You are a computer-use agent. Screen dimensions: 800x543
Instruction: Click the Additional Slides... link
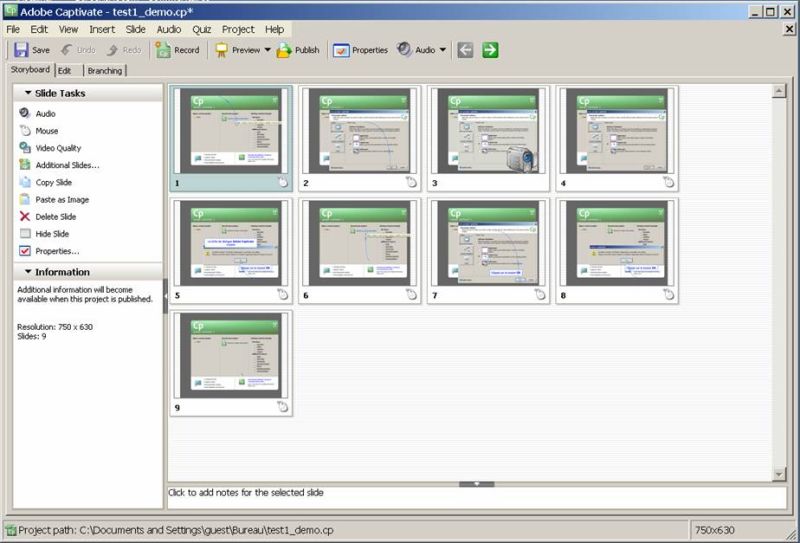(x=67, y=165)
